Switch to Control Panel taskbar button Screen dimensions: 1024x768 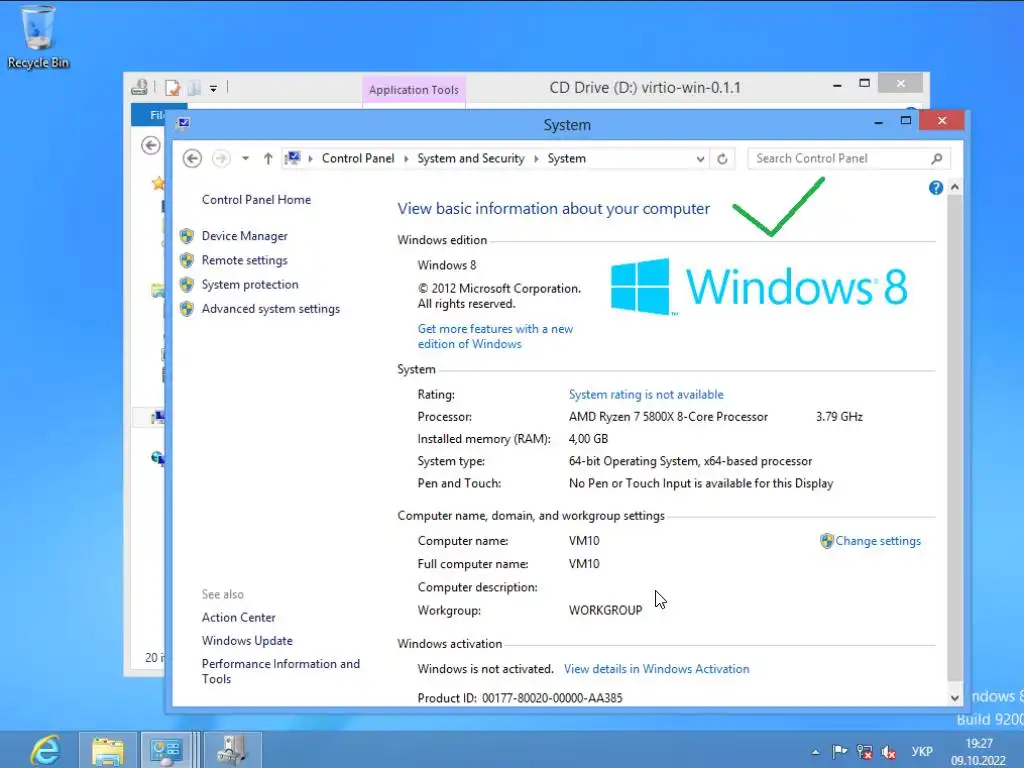pos(166,750)
